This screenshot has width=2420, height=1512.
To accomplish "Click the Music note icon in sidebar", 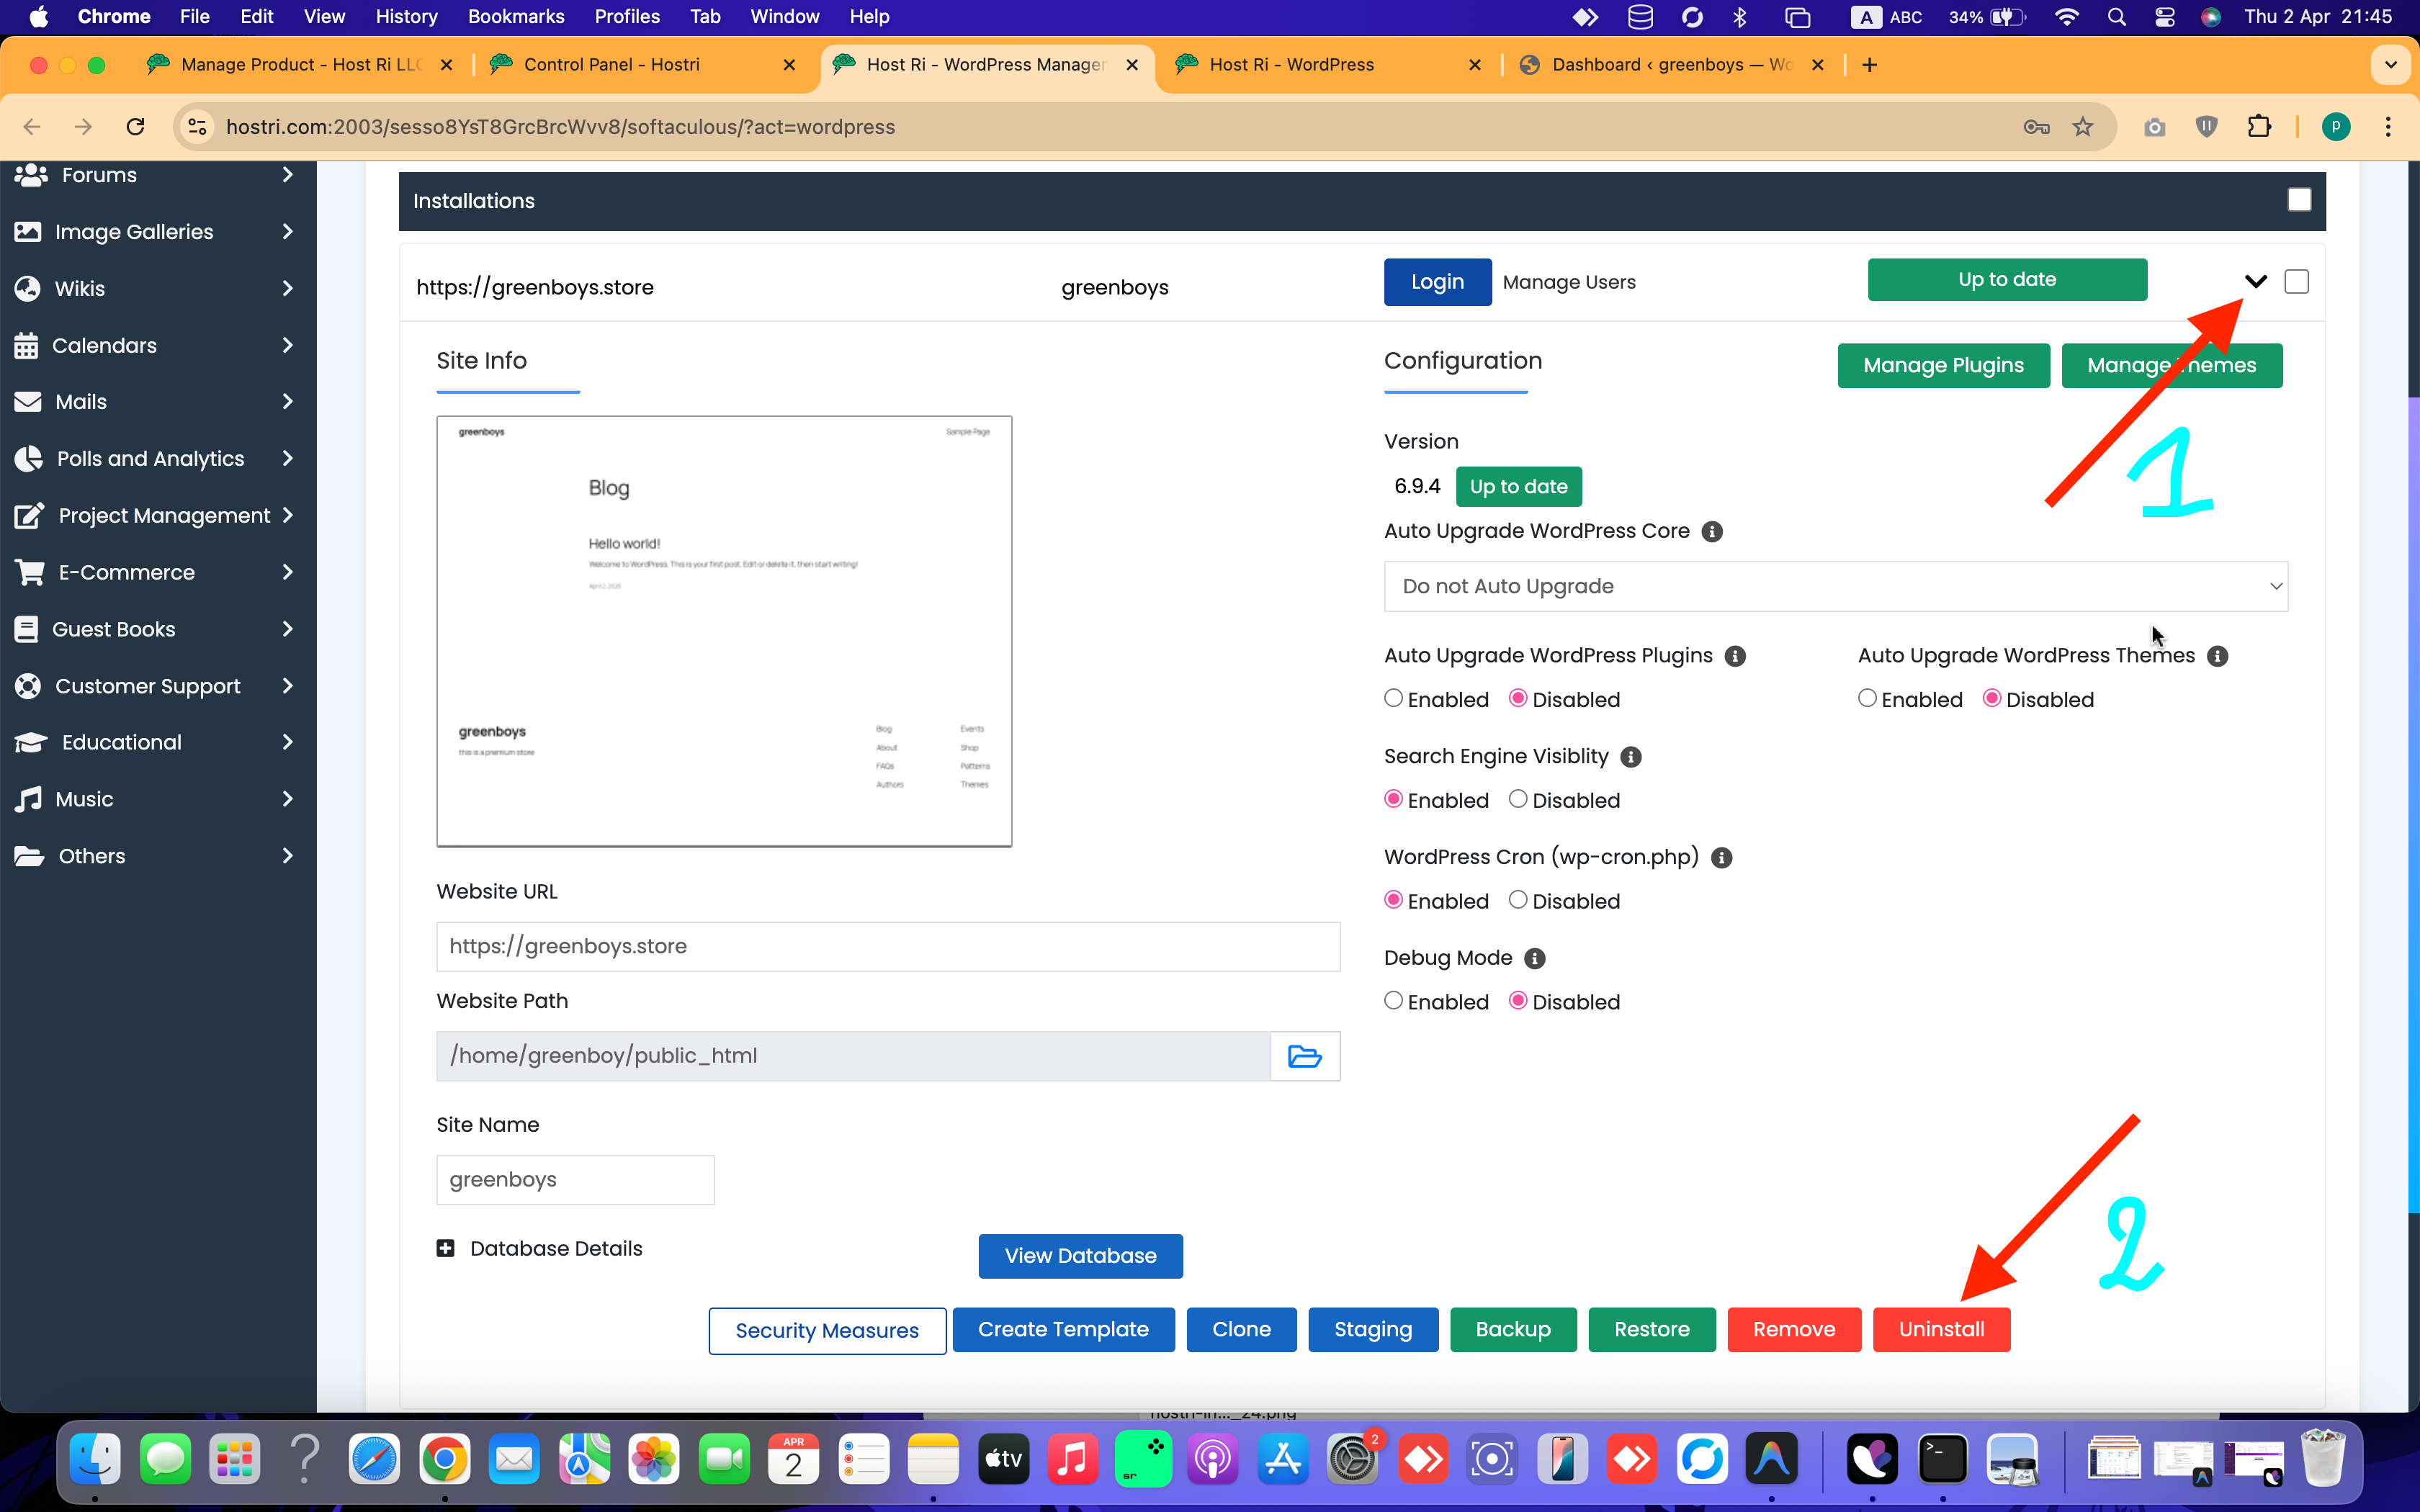I will (x=29, y=799).
